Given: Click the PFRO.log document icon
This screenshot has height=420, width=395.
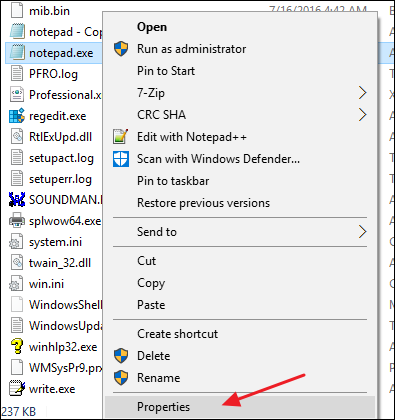Looking at the screenshot, I should pos(17,73).
